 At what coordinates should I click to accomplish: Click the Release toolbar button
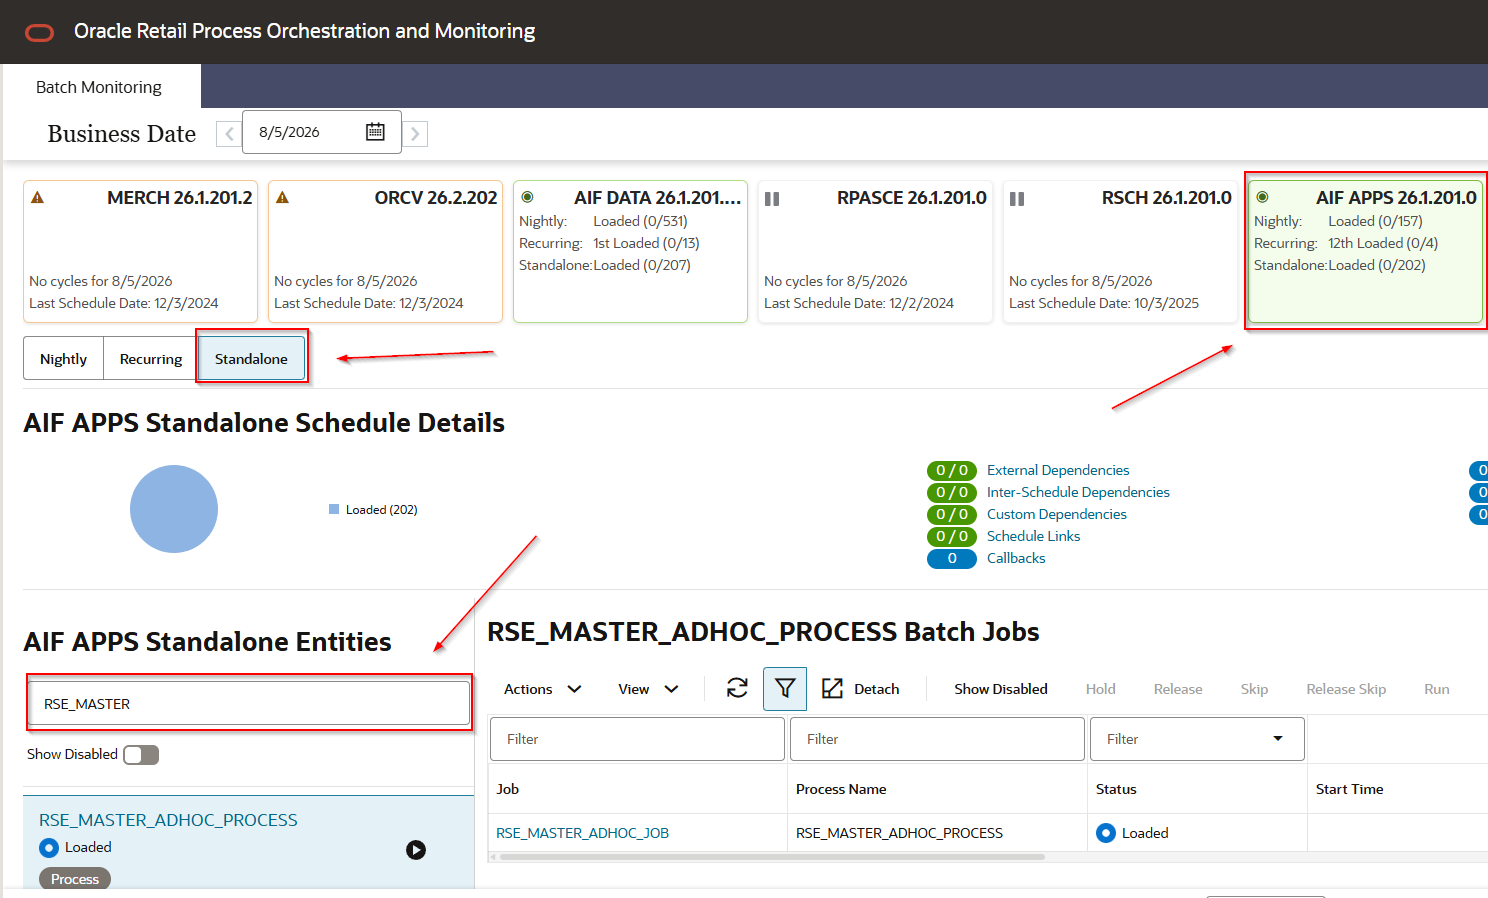coord(1178,689)
